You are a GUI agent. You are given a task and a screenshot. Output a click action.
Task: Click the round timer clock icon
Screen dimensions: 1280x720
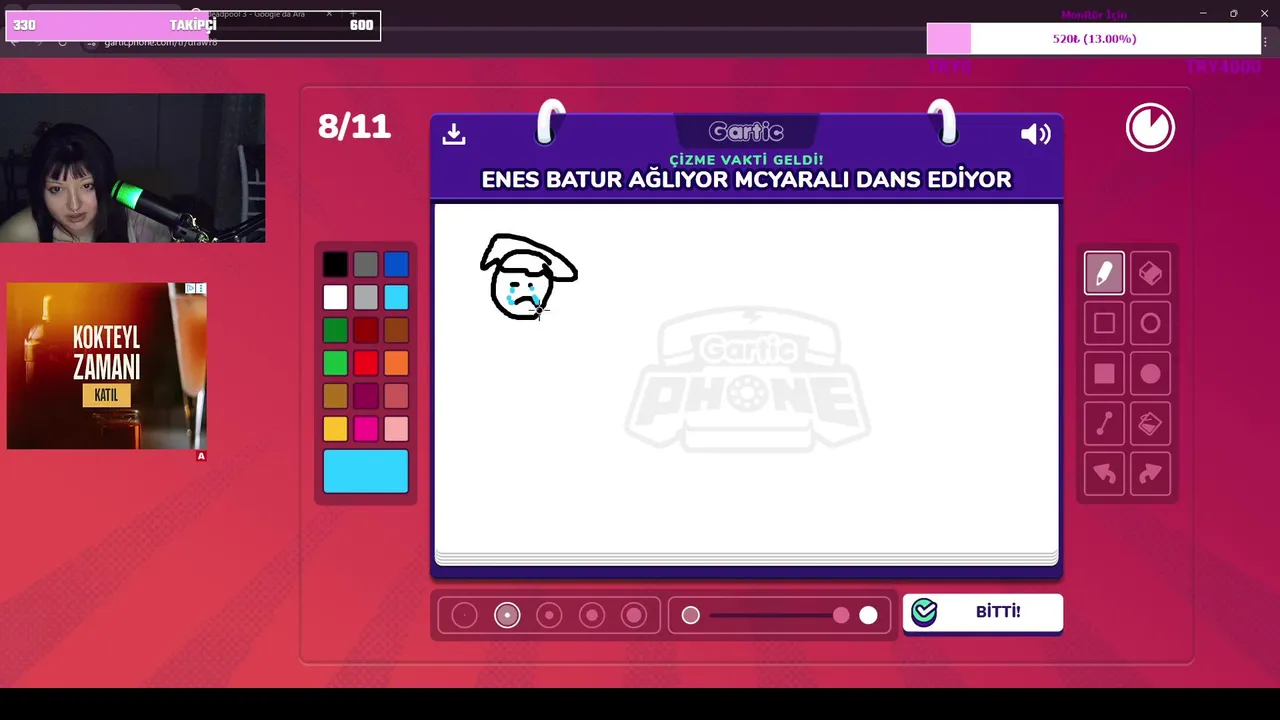pos(1150,128)
